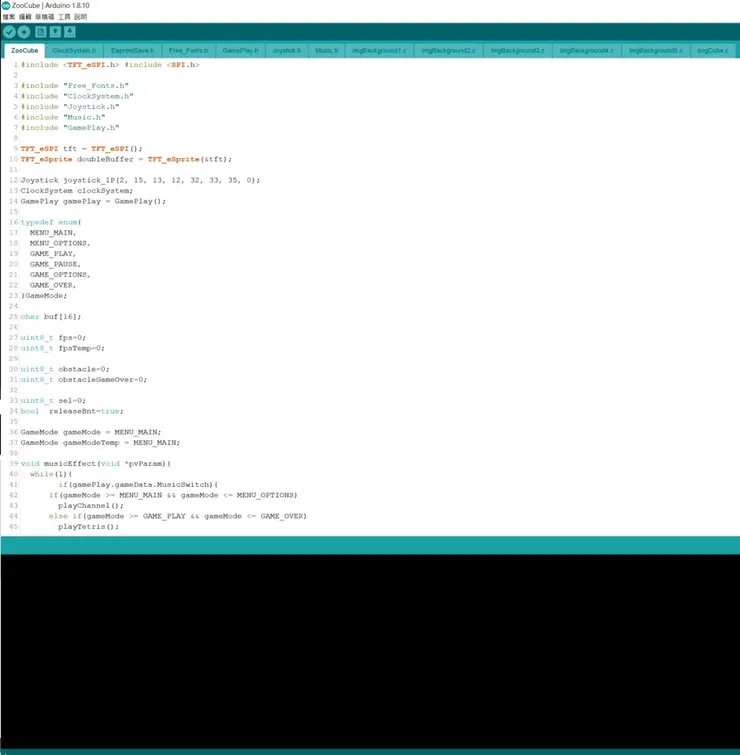Switch to the Music.h tab
Viewport: 740px width, 755px height.
tap(326, 51)
